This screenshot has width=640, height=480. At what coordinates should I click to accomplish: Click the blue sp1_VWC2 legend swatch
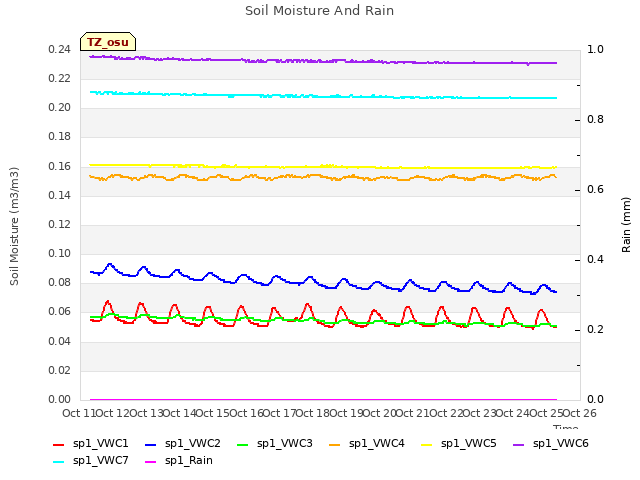tap(151, 444)
